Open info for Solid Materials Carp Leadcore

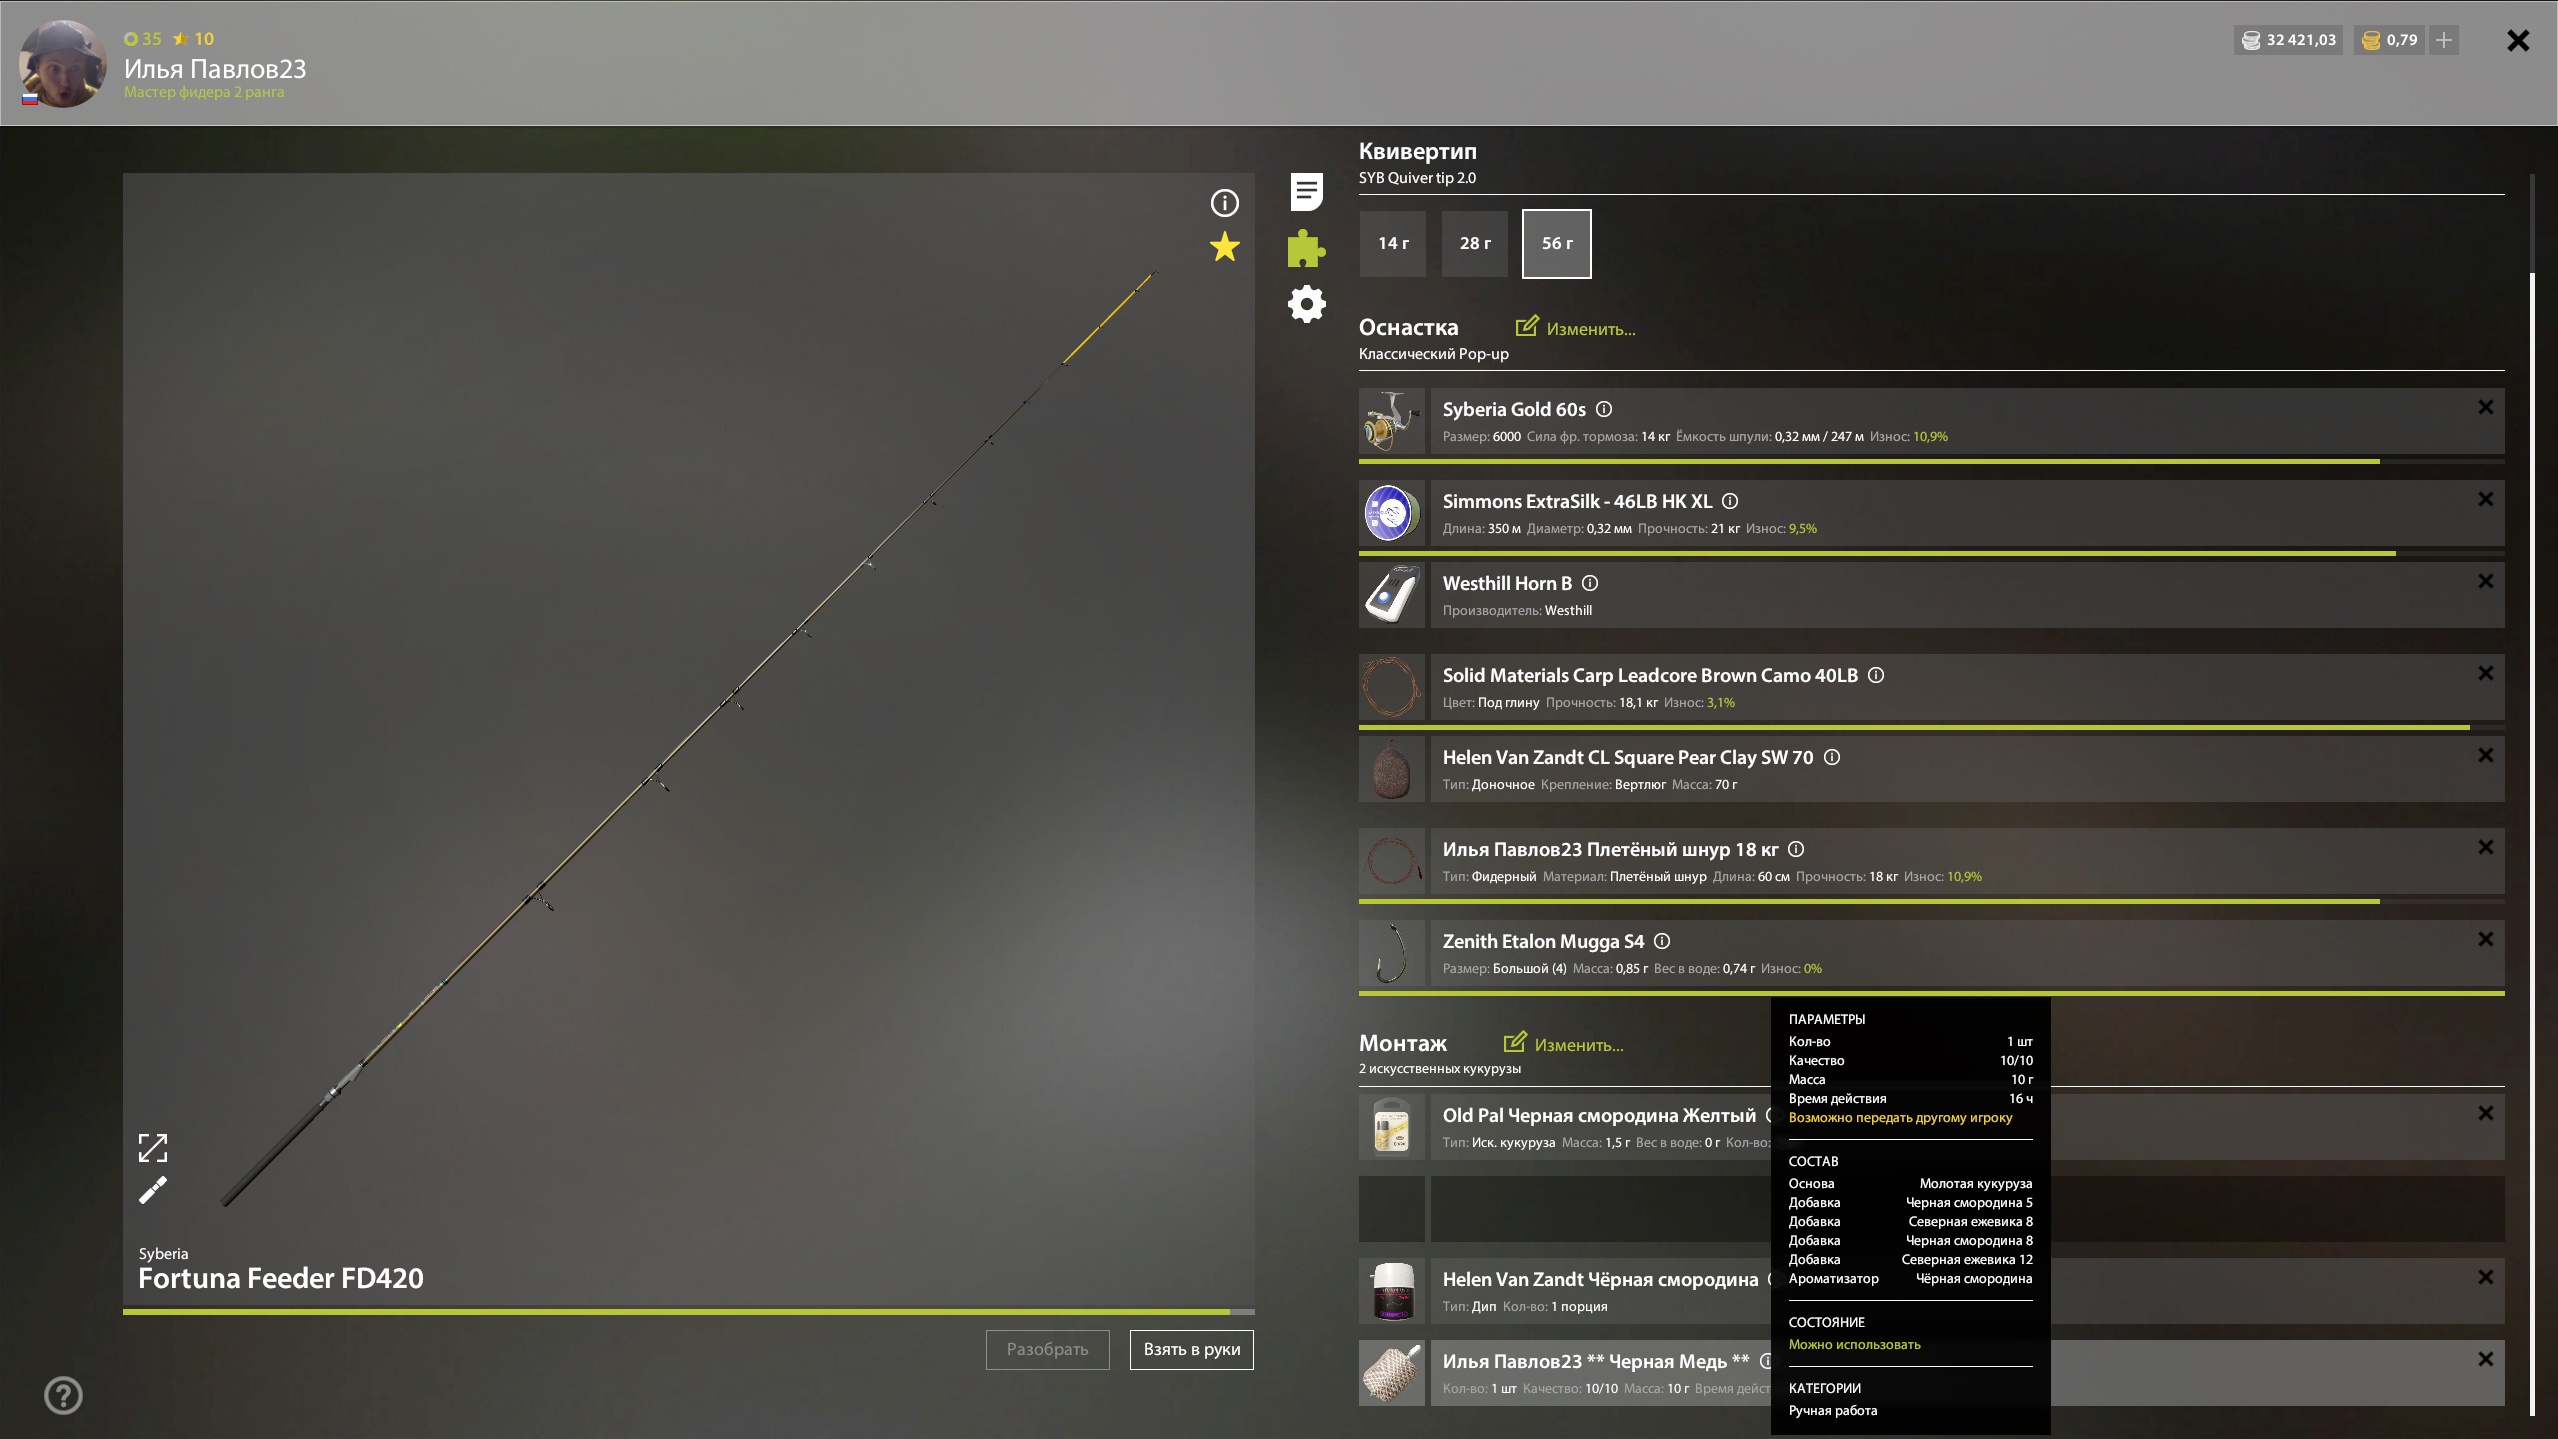1876,675
